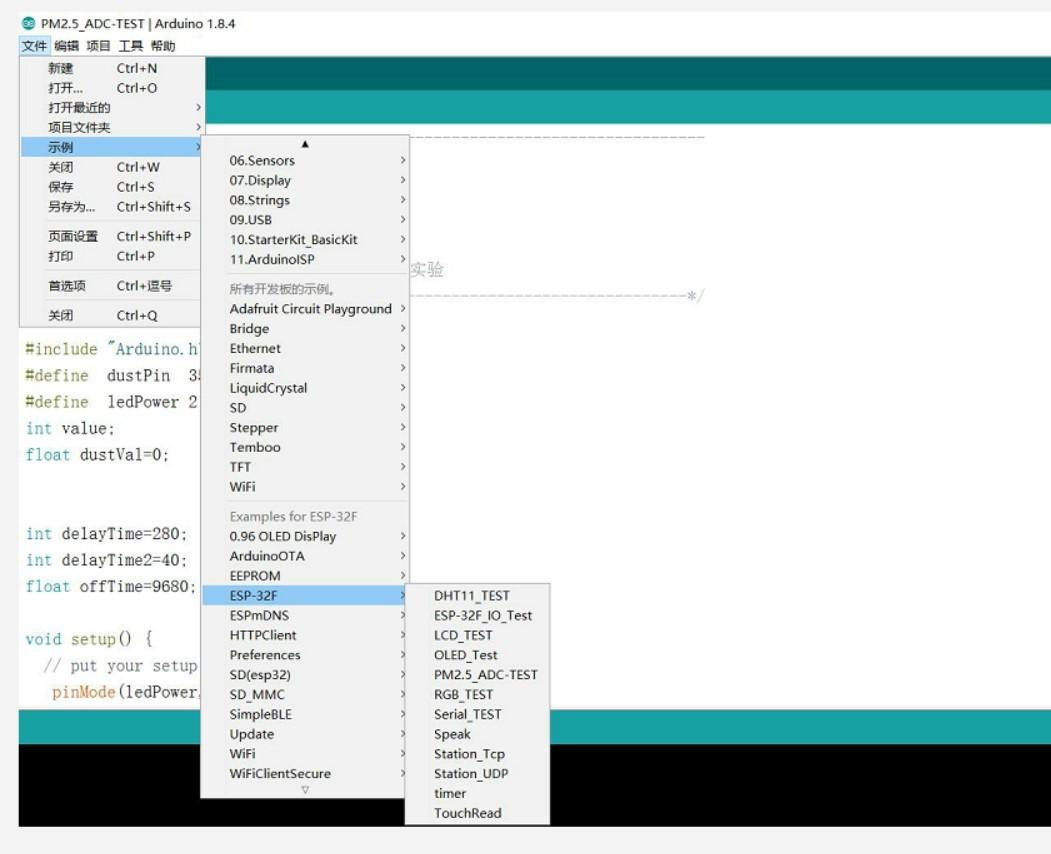
Task: Open Ethernet examples submenu
Action: [x=305, y=349]
